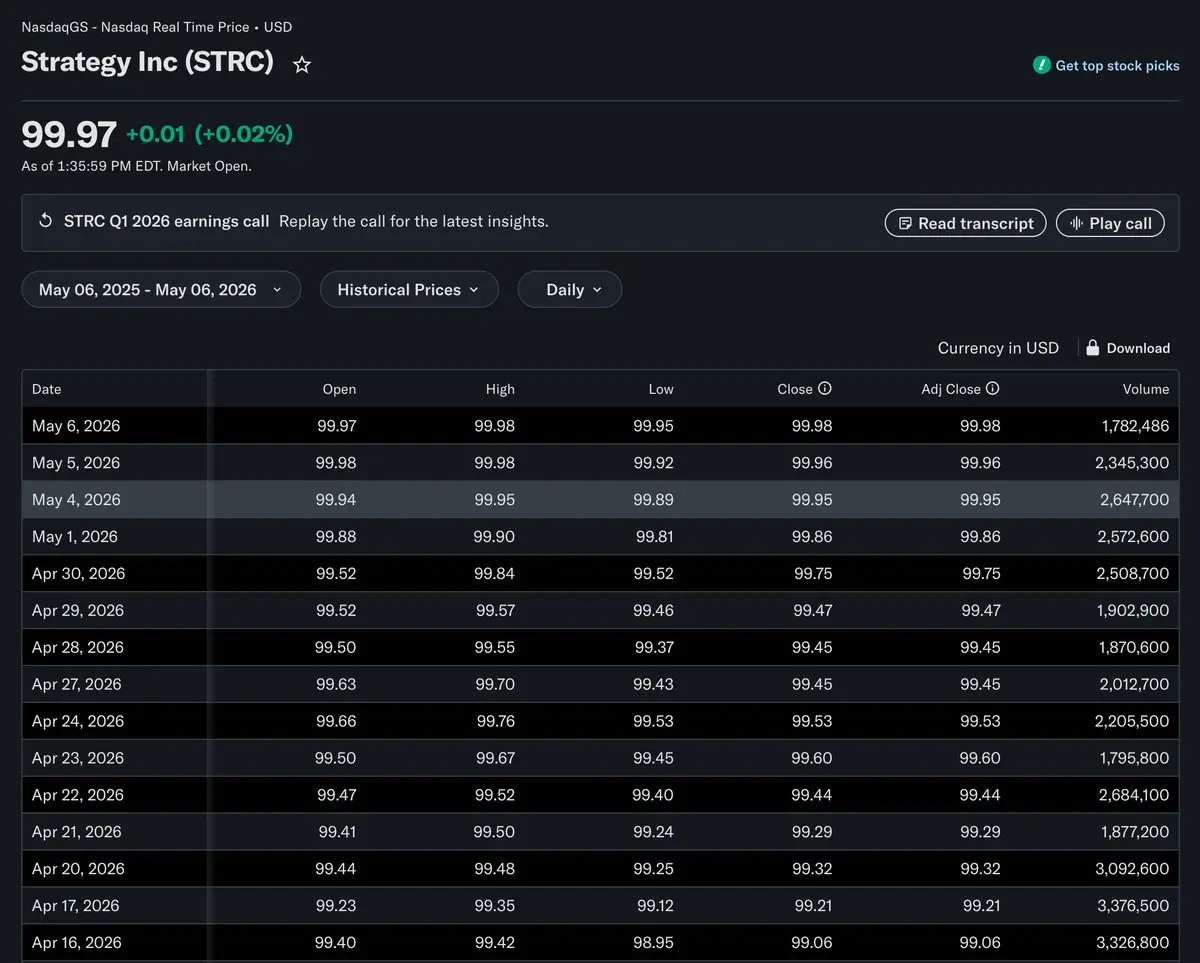1200x963 pixels.
Task: Click the Low column header
Action: [x=661, y=389]
